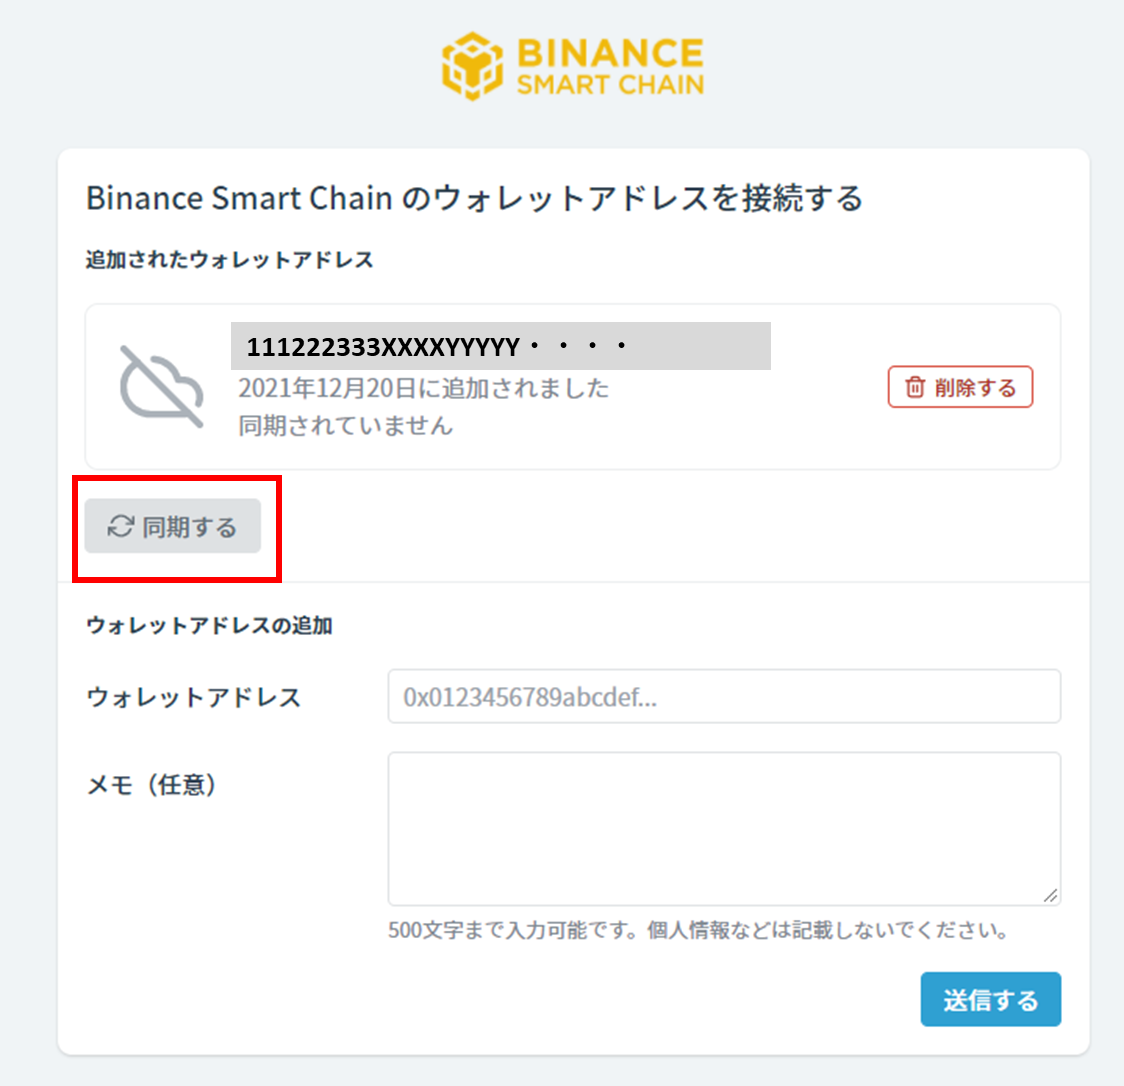Click the BINANCE SMART CHAIN logo text
Viewport: 1124px width, 1086px height.
(x=610, y=66)
